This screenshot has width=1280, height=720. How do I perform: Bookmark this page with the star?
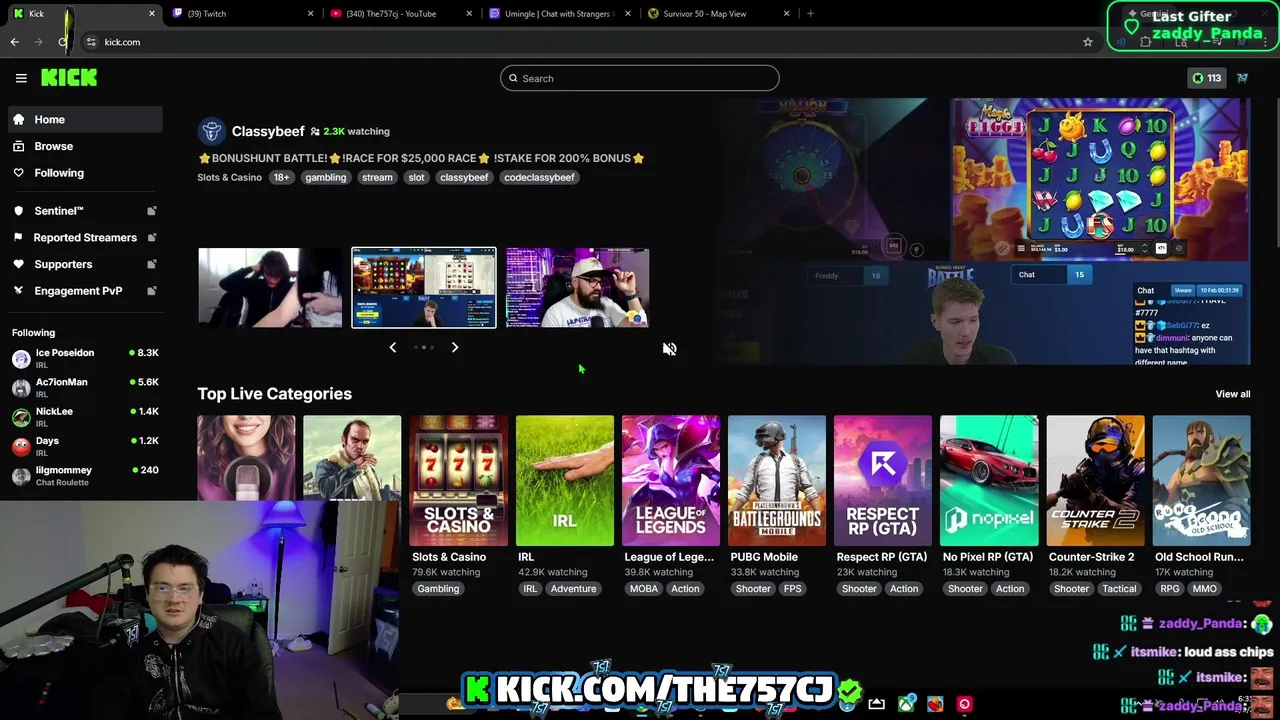tap(1088, 42)
